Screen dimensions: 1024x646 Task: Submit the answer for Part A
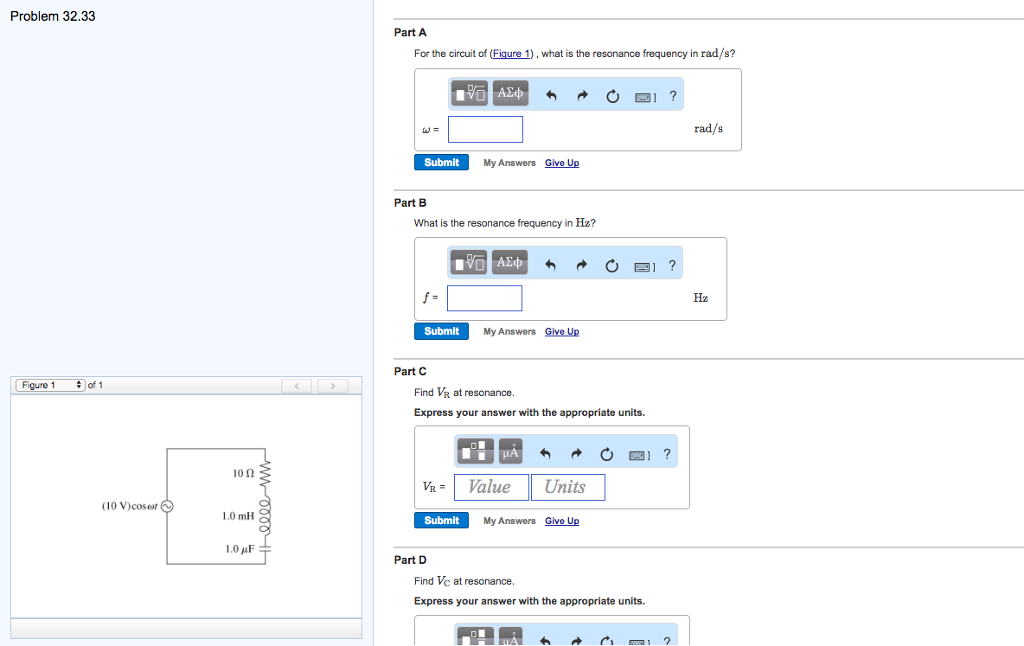click(441, 161)
